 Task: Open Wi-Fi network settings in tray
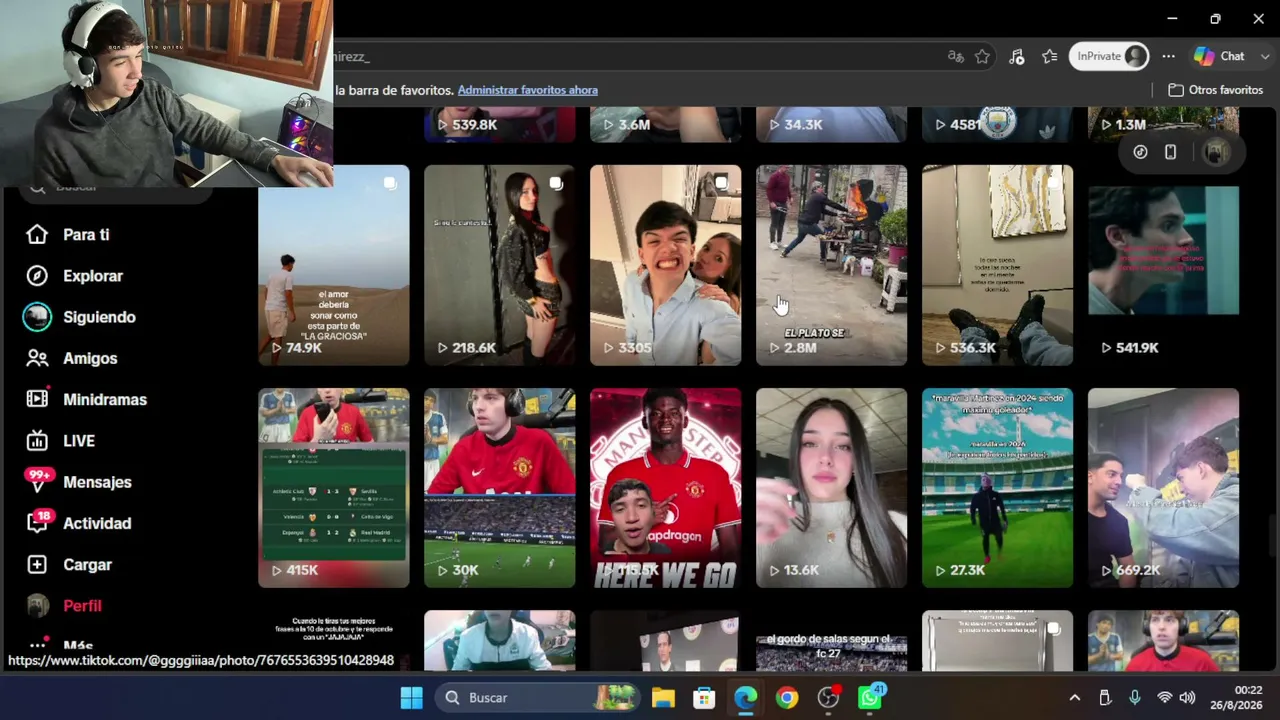tap(1164, 698)
